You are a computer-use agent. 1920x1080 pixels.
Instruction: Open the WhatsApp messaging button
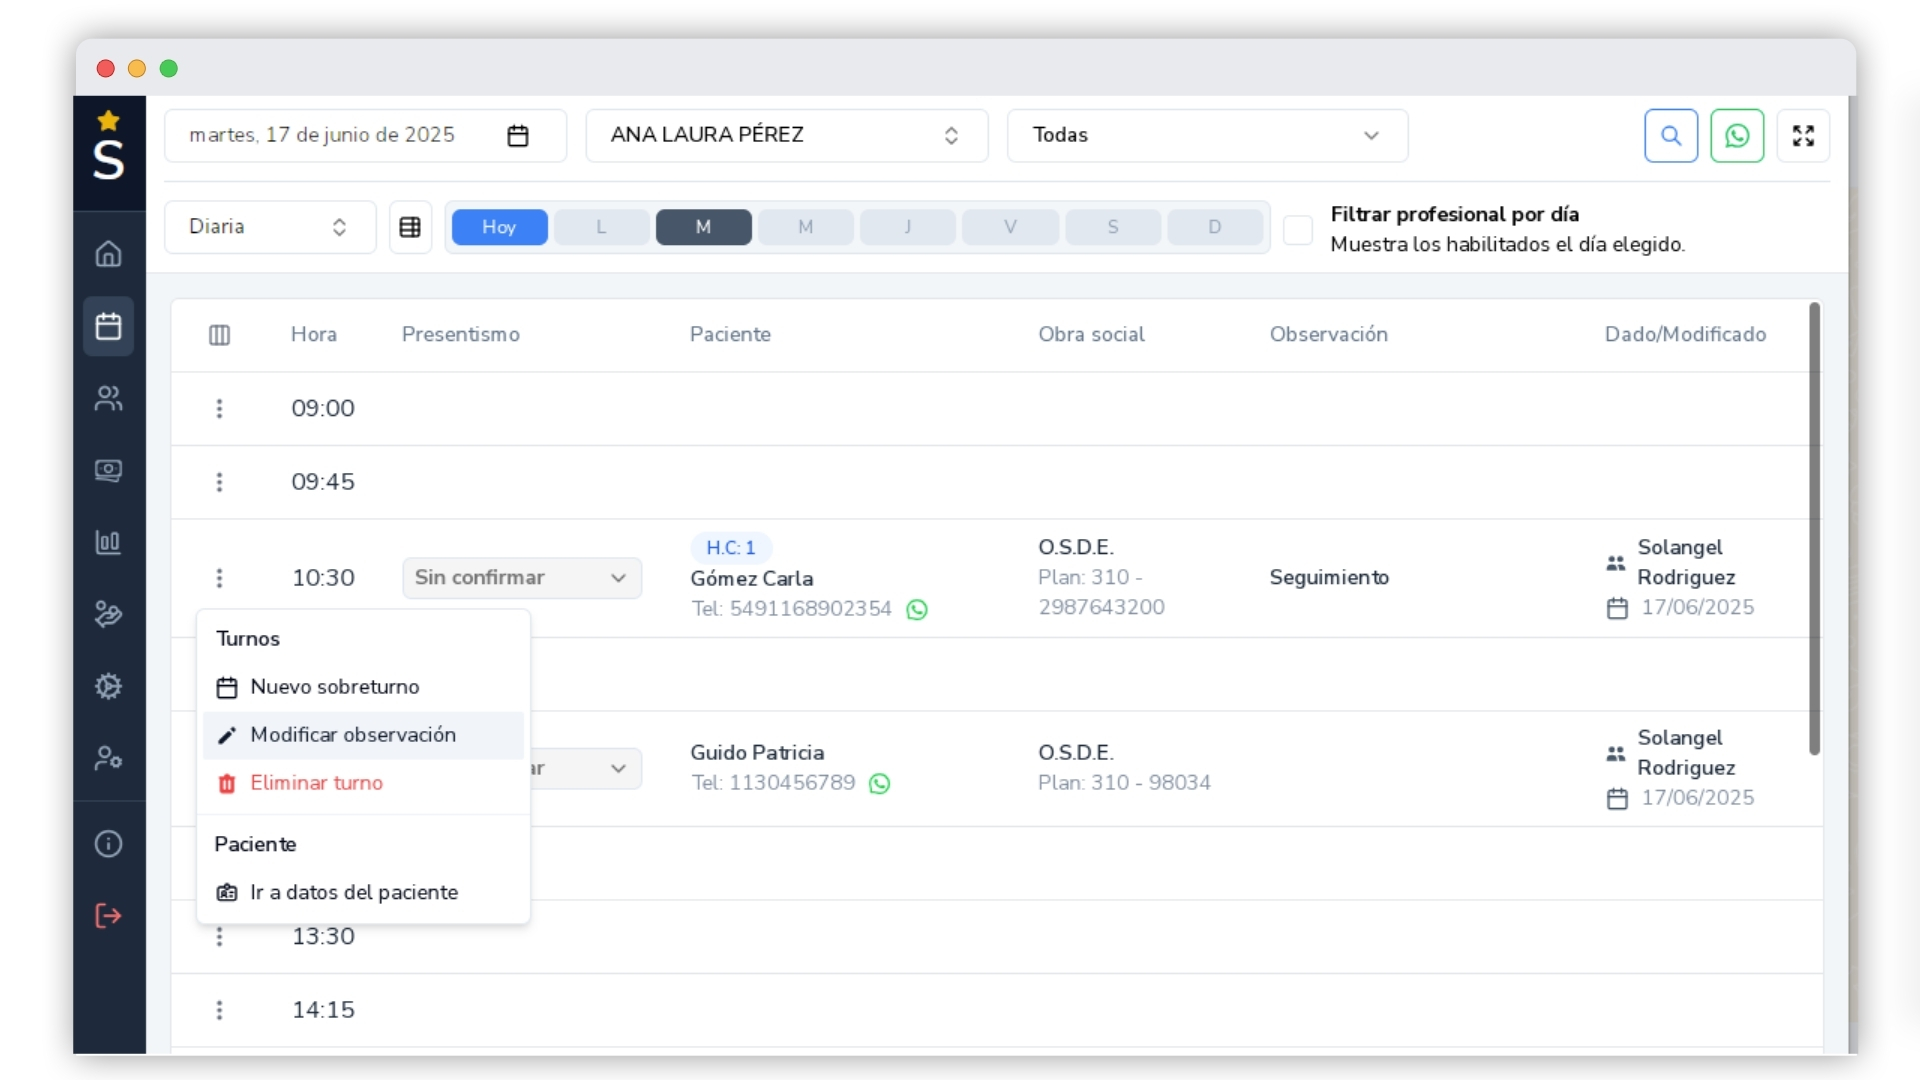tap(1736, 136)
